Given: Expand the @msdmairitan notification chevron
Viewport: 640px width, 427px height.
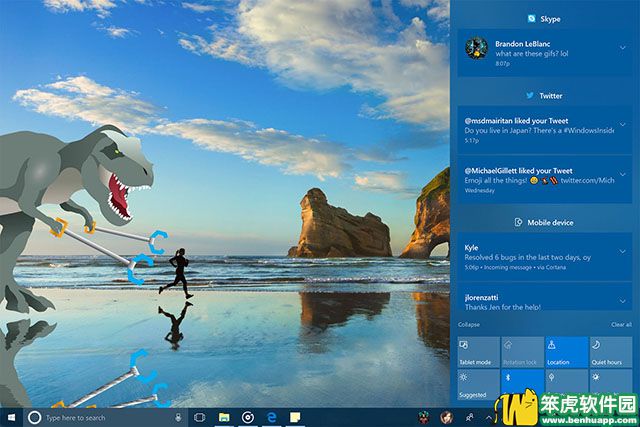Looking at the screenshot, I should pos(623,124).
